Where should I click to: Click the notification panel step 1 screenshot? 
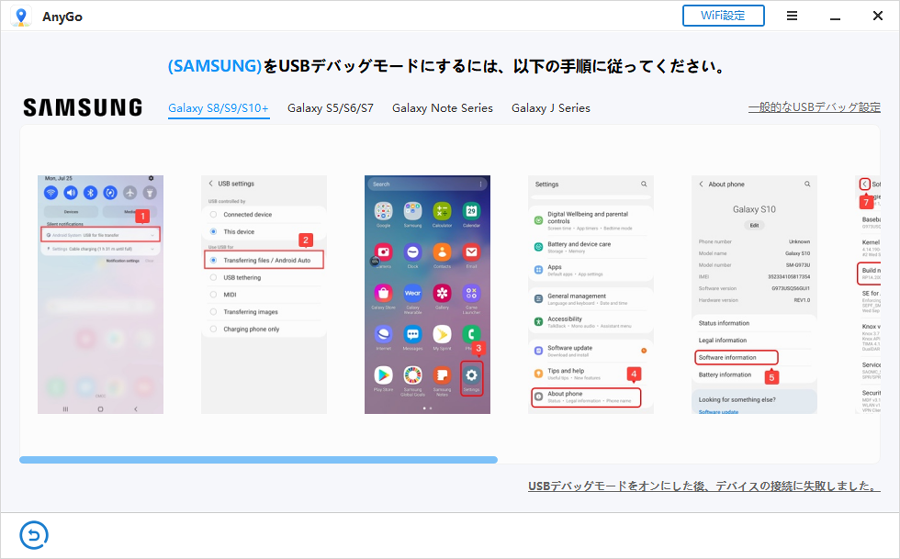[100, 294]
